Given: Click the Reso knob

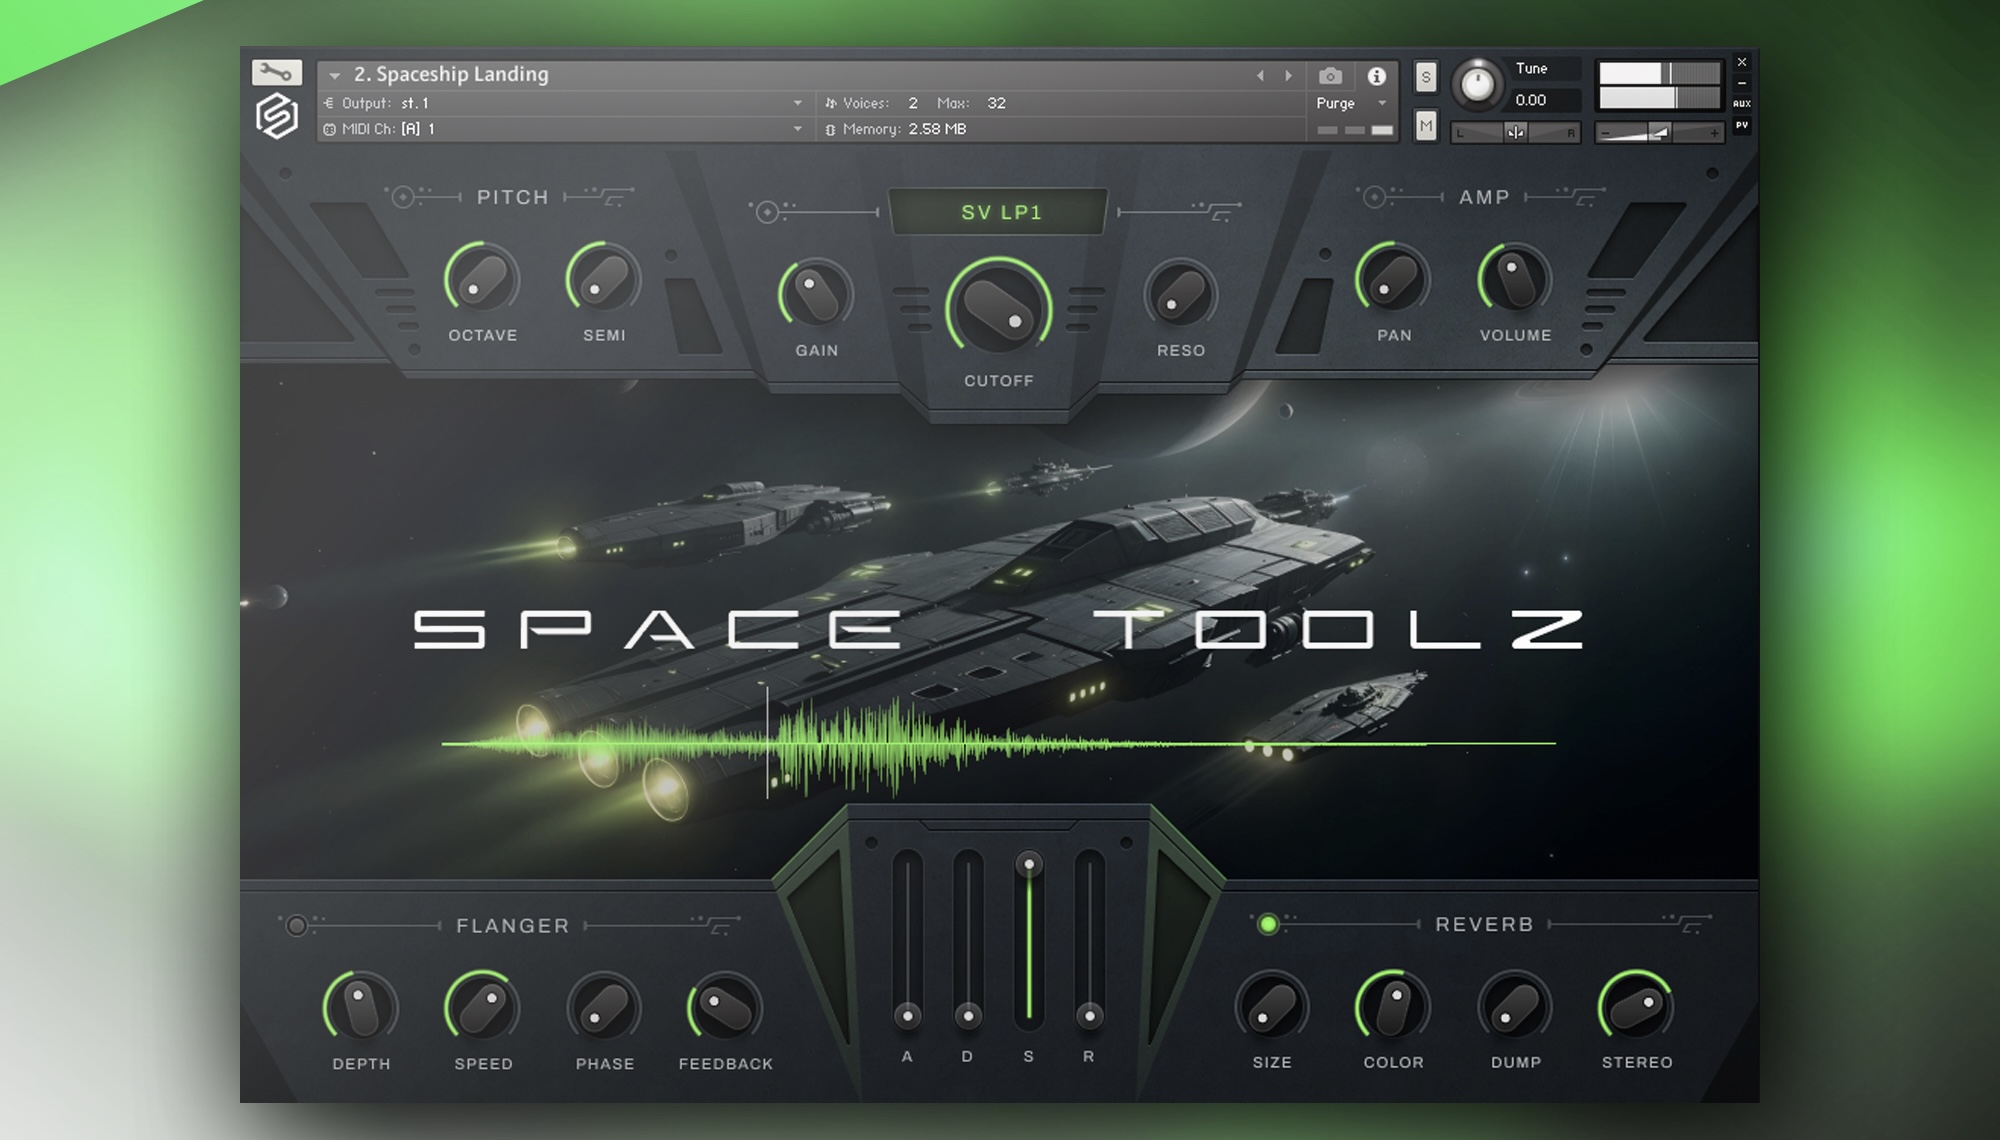Looking at the screenshot, I should (1180, 295).
